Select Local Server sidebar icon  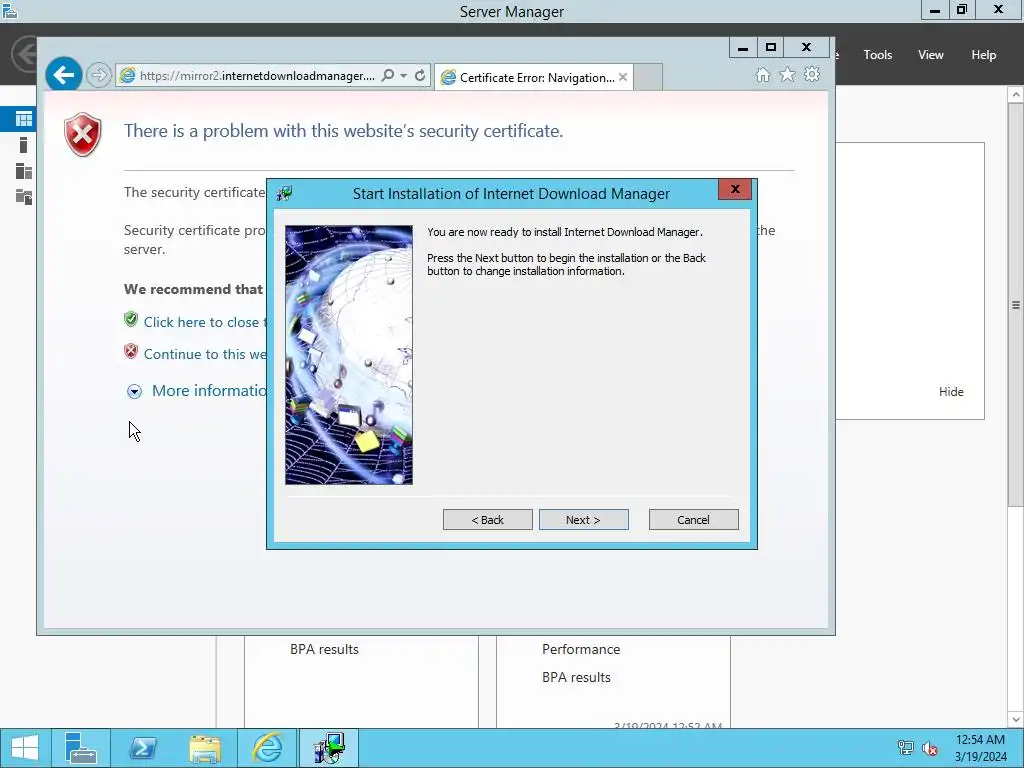pos(24,145)
